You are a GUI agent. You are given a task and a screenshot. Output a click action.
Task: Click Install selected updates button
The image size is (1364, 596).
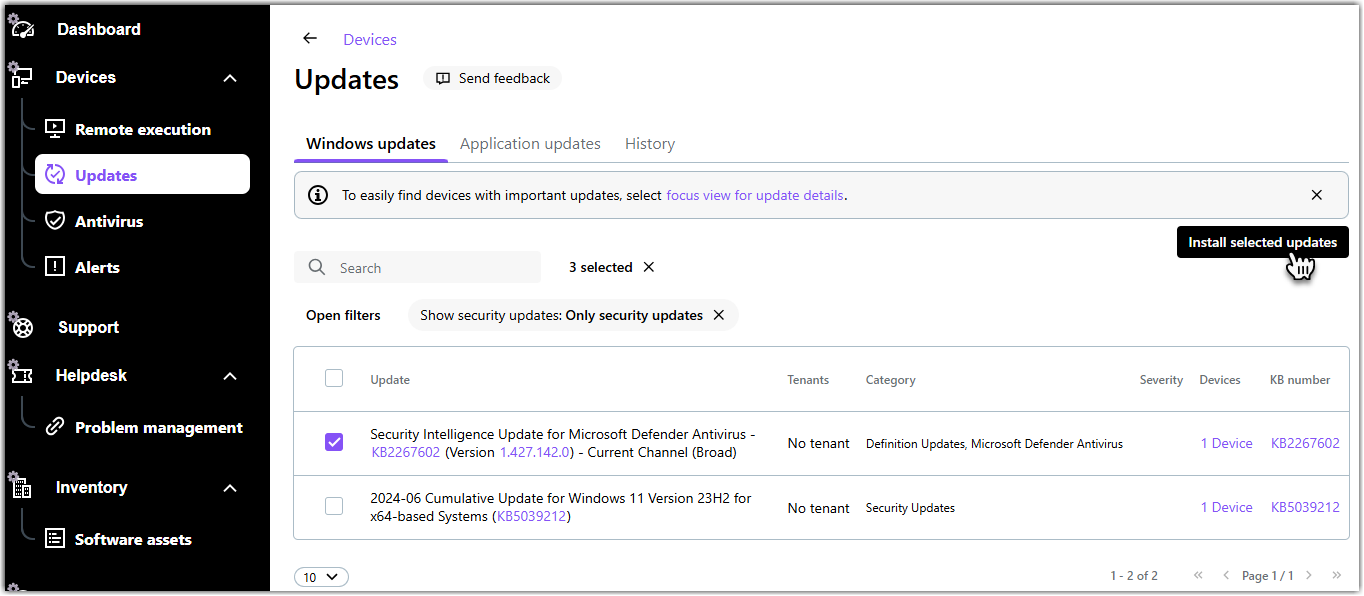click(1262, 242)
